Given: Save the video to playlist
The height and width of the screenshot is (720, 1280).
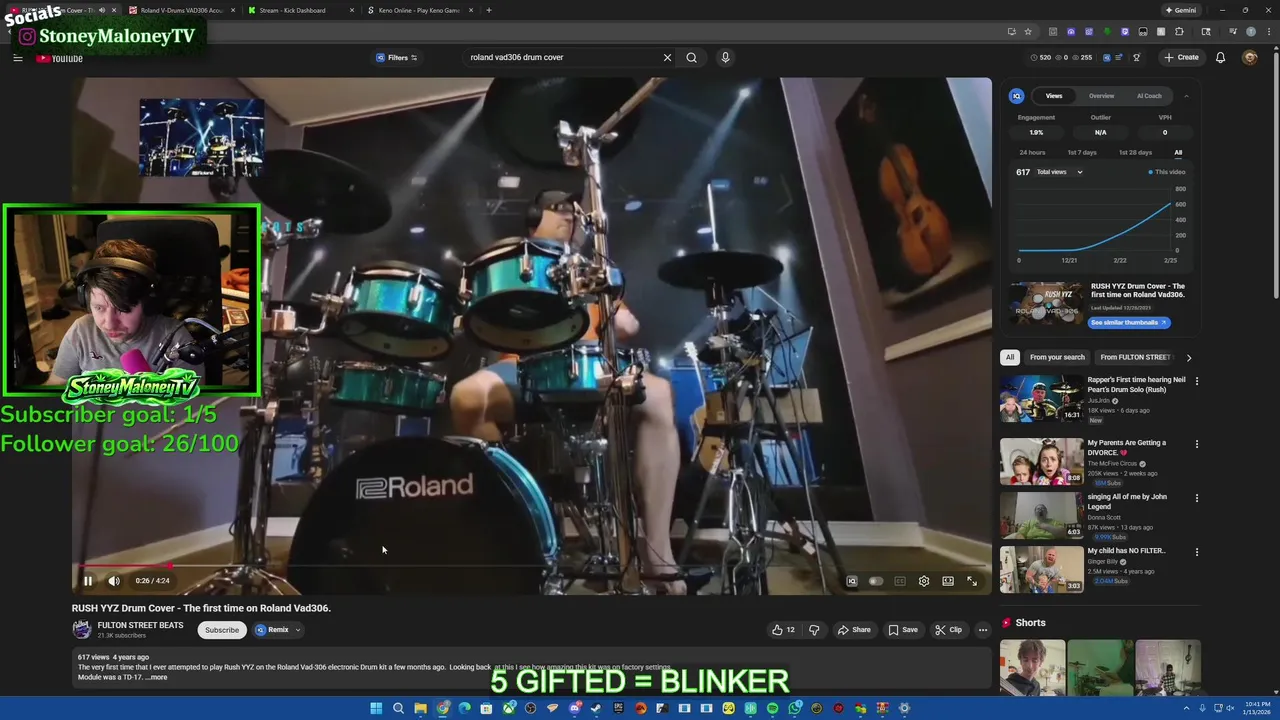Looking at the screenshot, I should [x=903, y=630].
